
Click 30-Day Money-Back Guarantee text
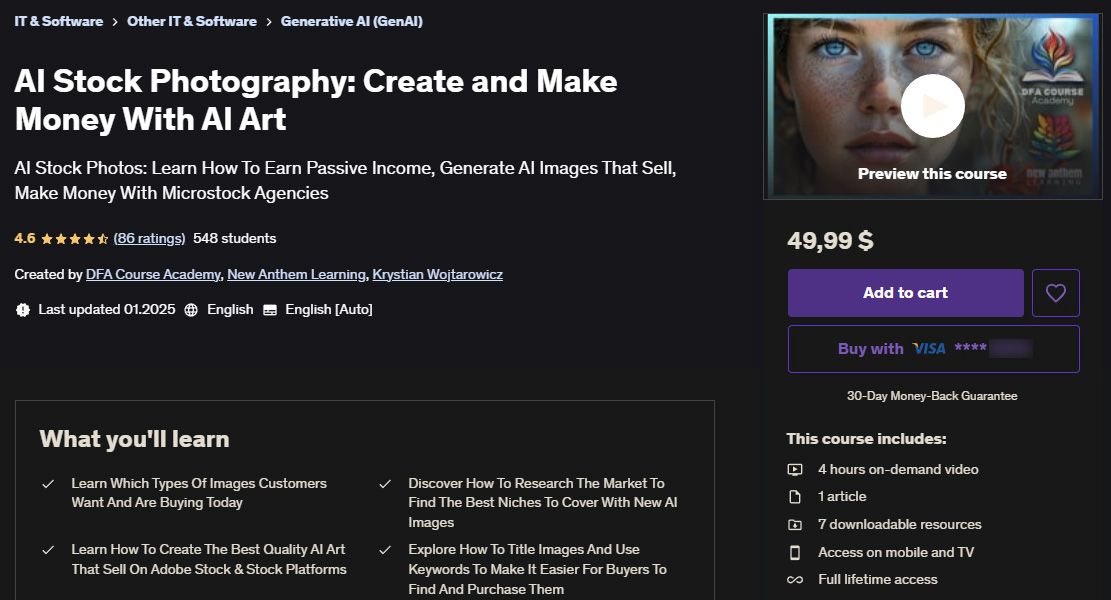(932, 396)
